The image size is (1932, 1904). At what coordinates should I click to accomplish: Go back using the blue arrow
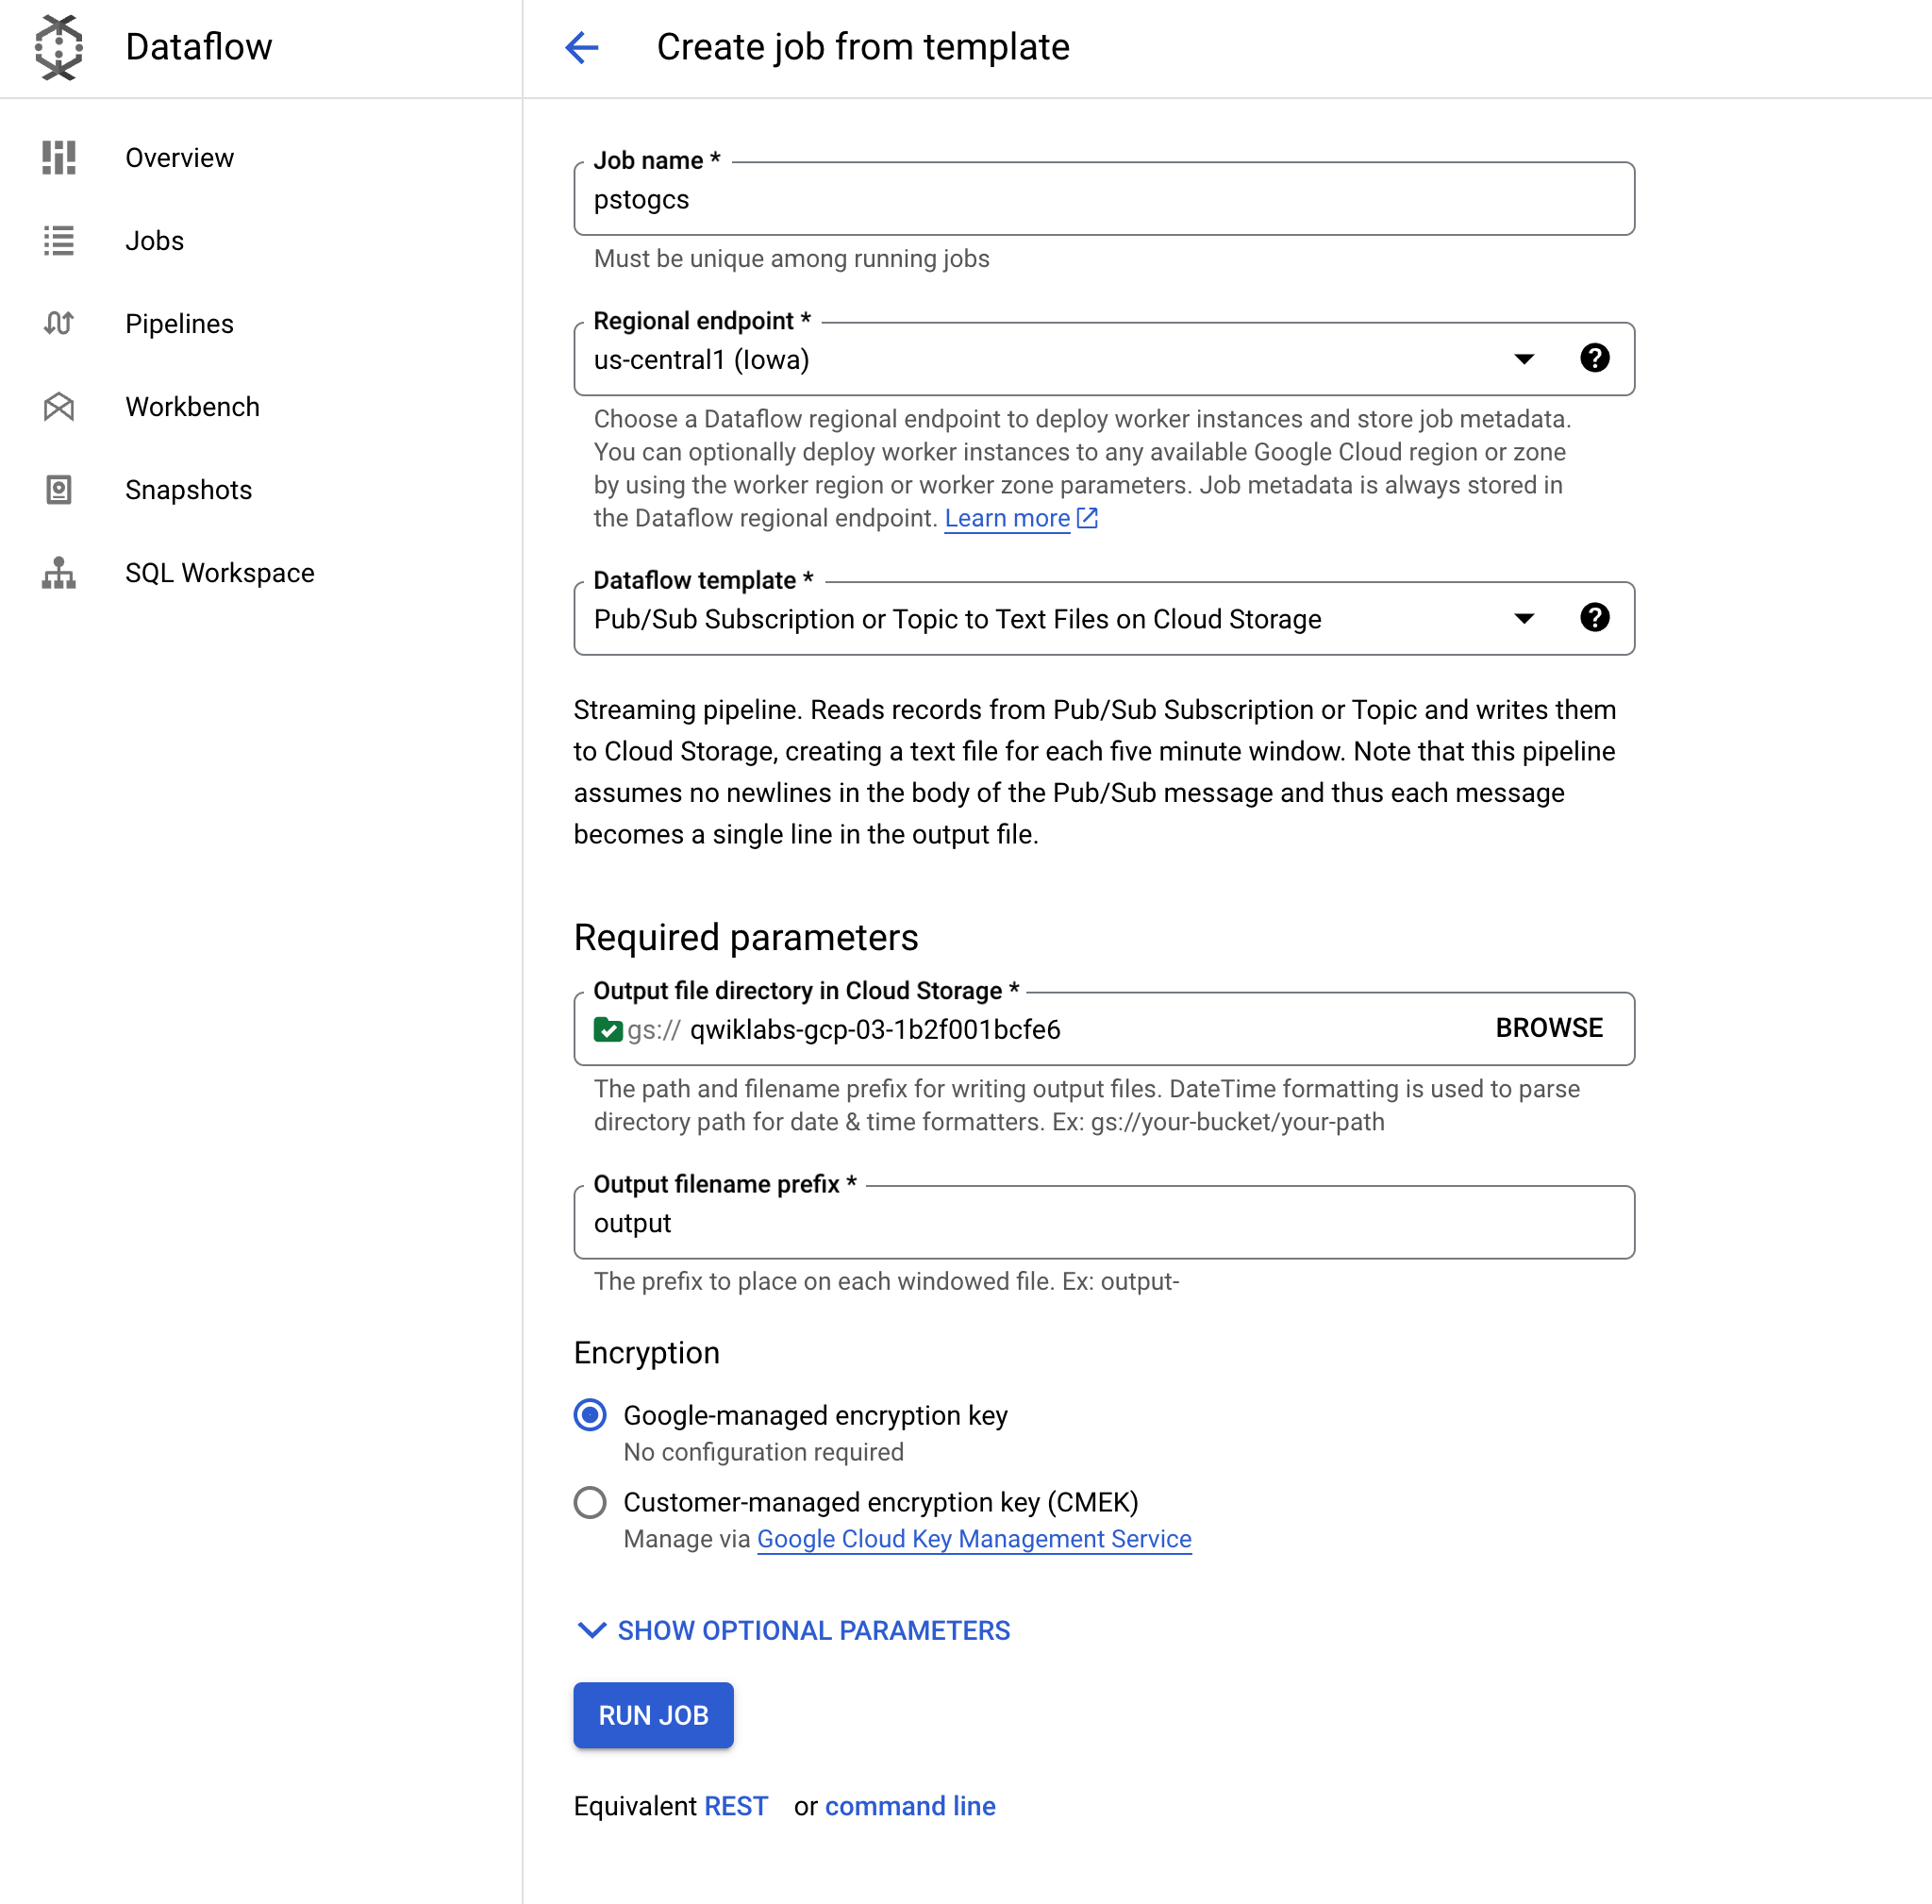tap(582, 47)
